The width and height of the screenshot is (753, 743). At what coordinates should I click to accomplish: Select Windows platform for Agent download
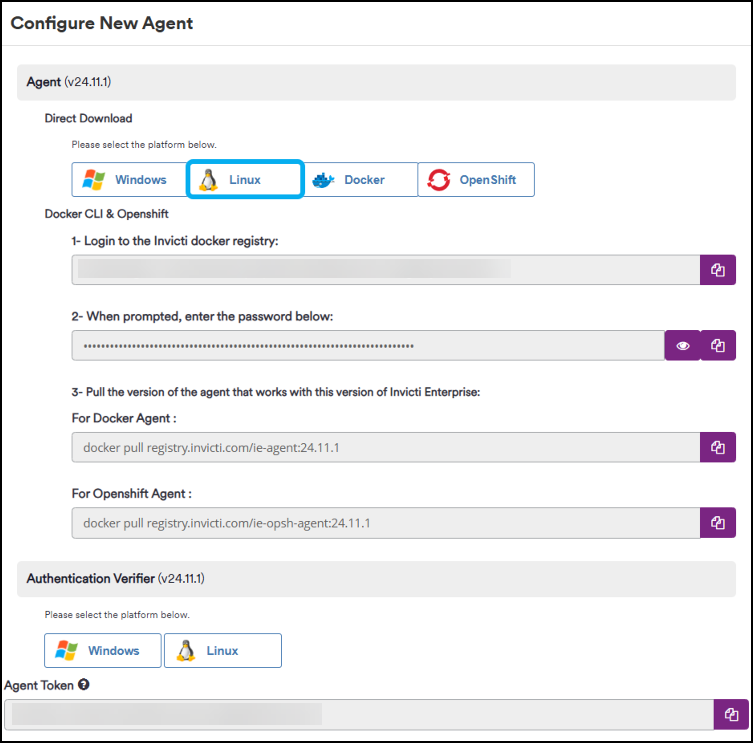coord(129,180)
